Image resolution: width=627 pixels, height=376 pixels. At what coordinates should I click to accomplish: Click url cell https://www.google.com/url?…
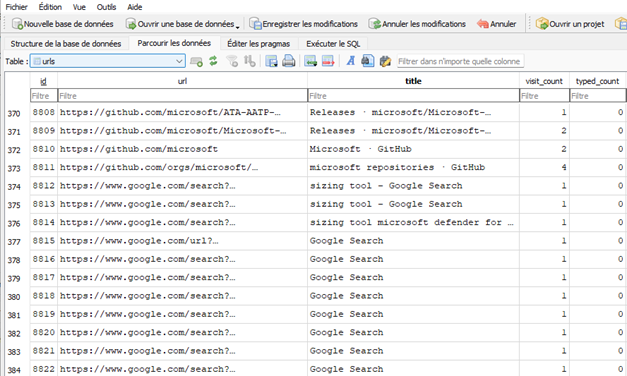pos(182,241)
